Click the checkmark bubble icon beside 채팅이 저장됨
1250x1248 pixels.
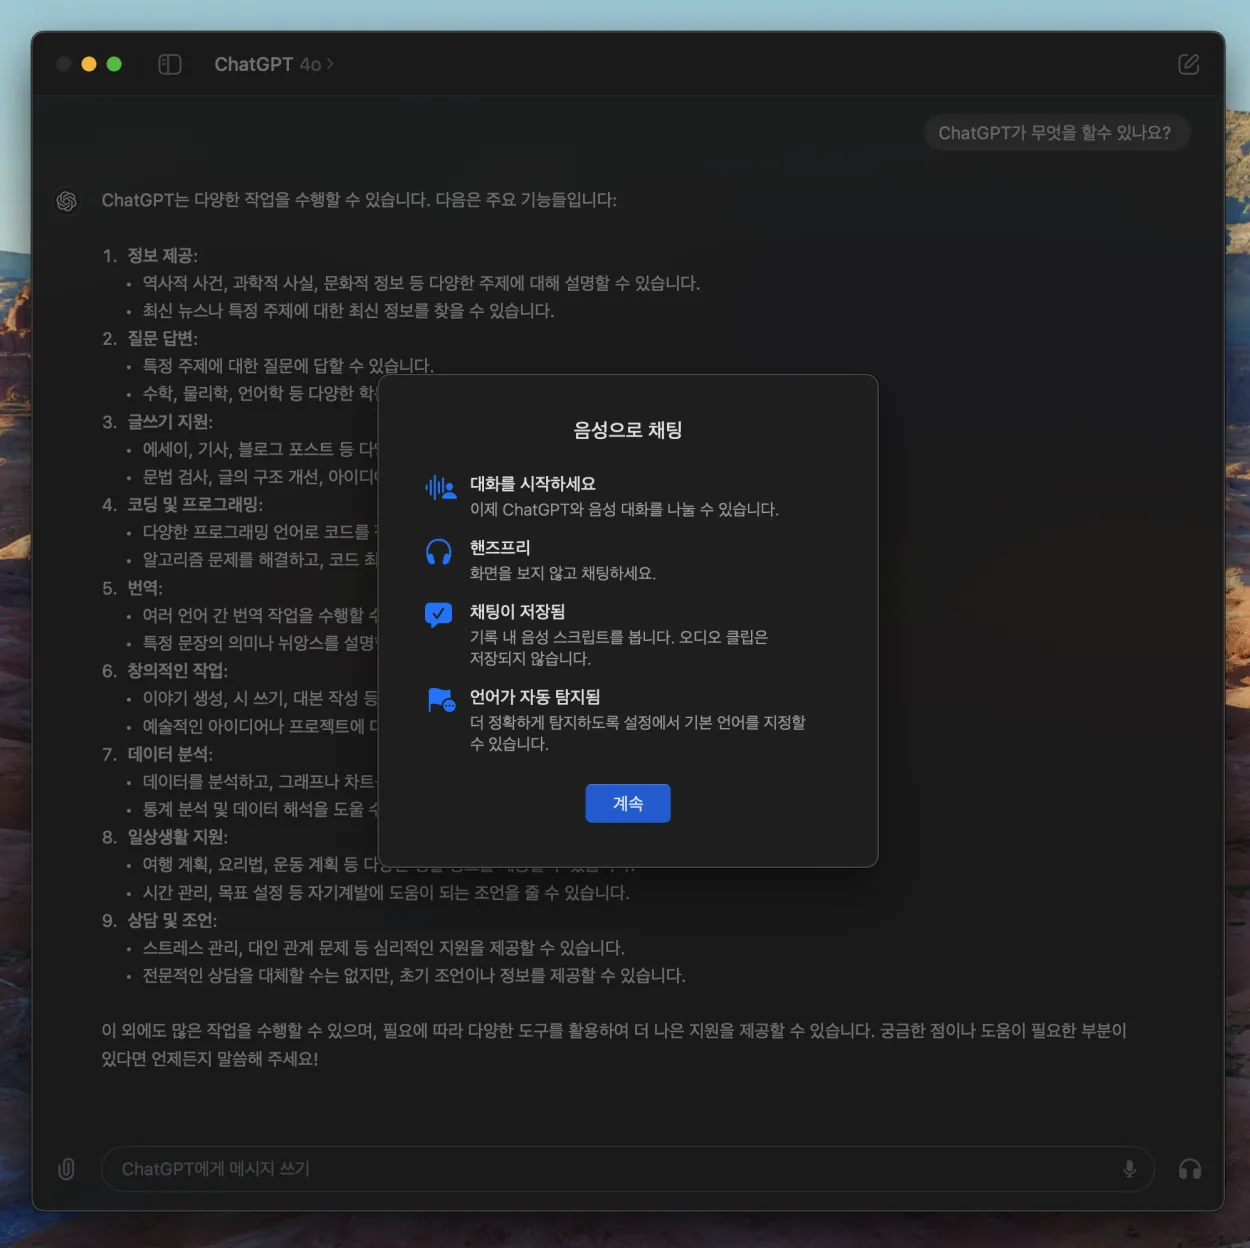click(438, 615)
